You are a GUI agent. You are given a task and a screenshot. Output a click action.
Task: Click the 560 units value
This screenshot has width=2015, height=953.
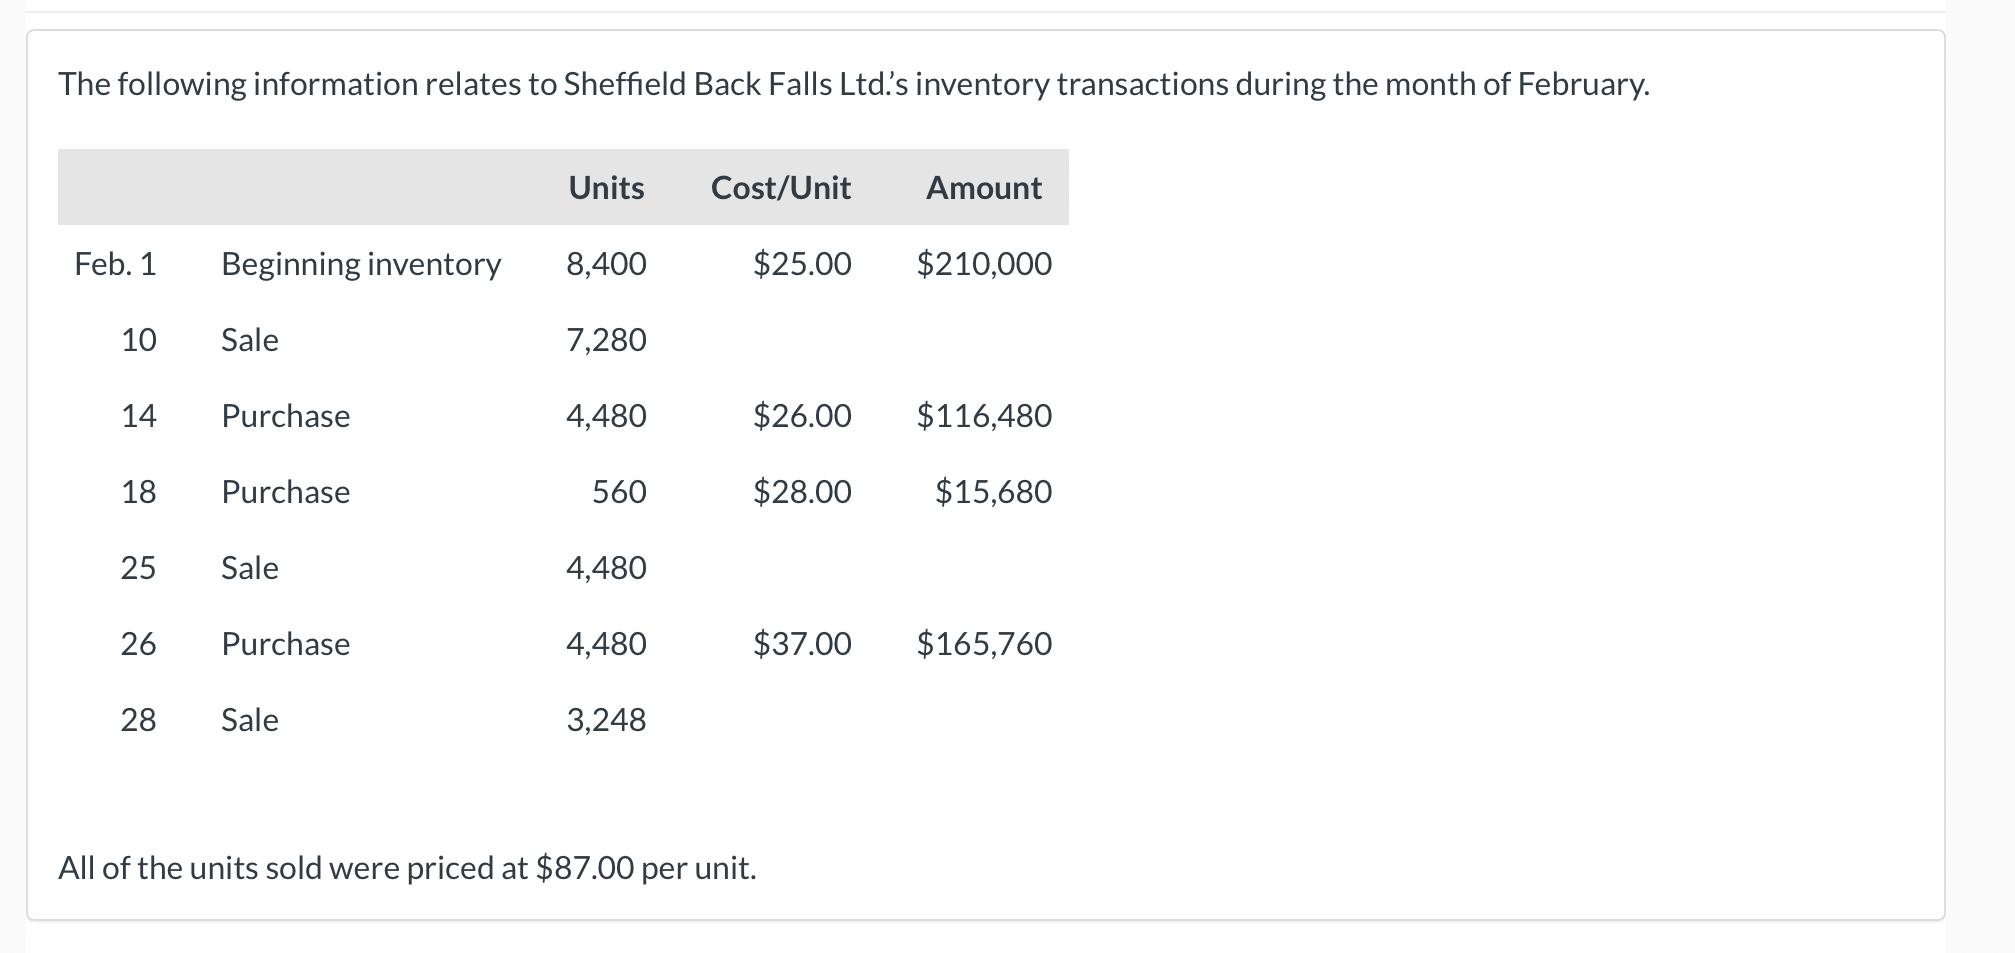tap(619, 492)
